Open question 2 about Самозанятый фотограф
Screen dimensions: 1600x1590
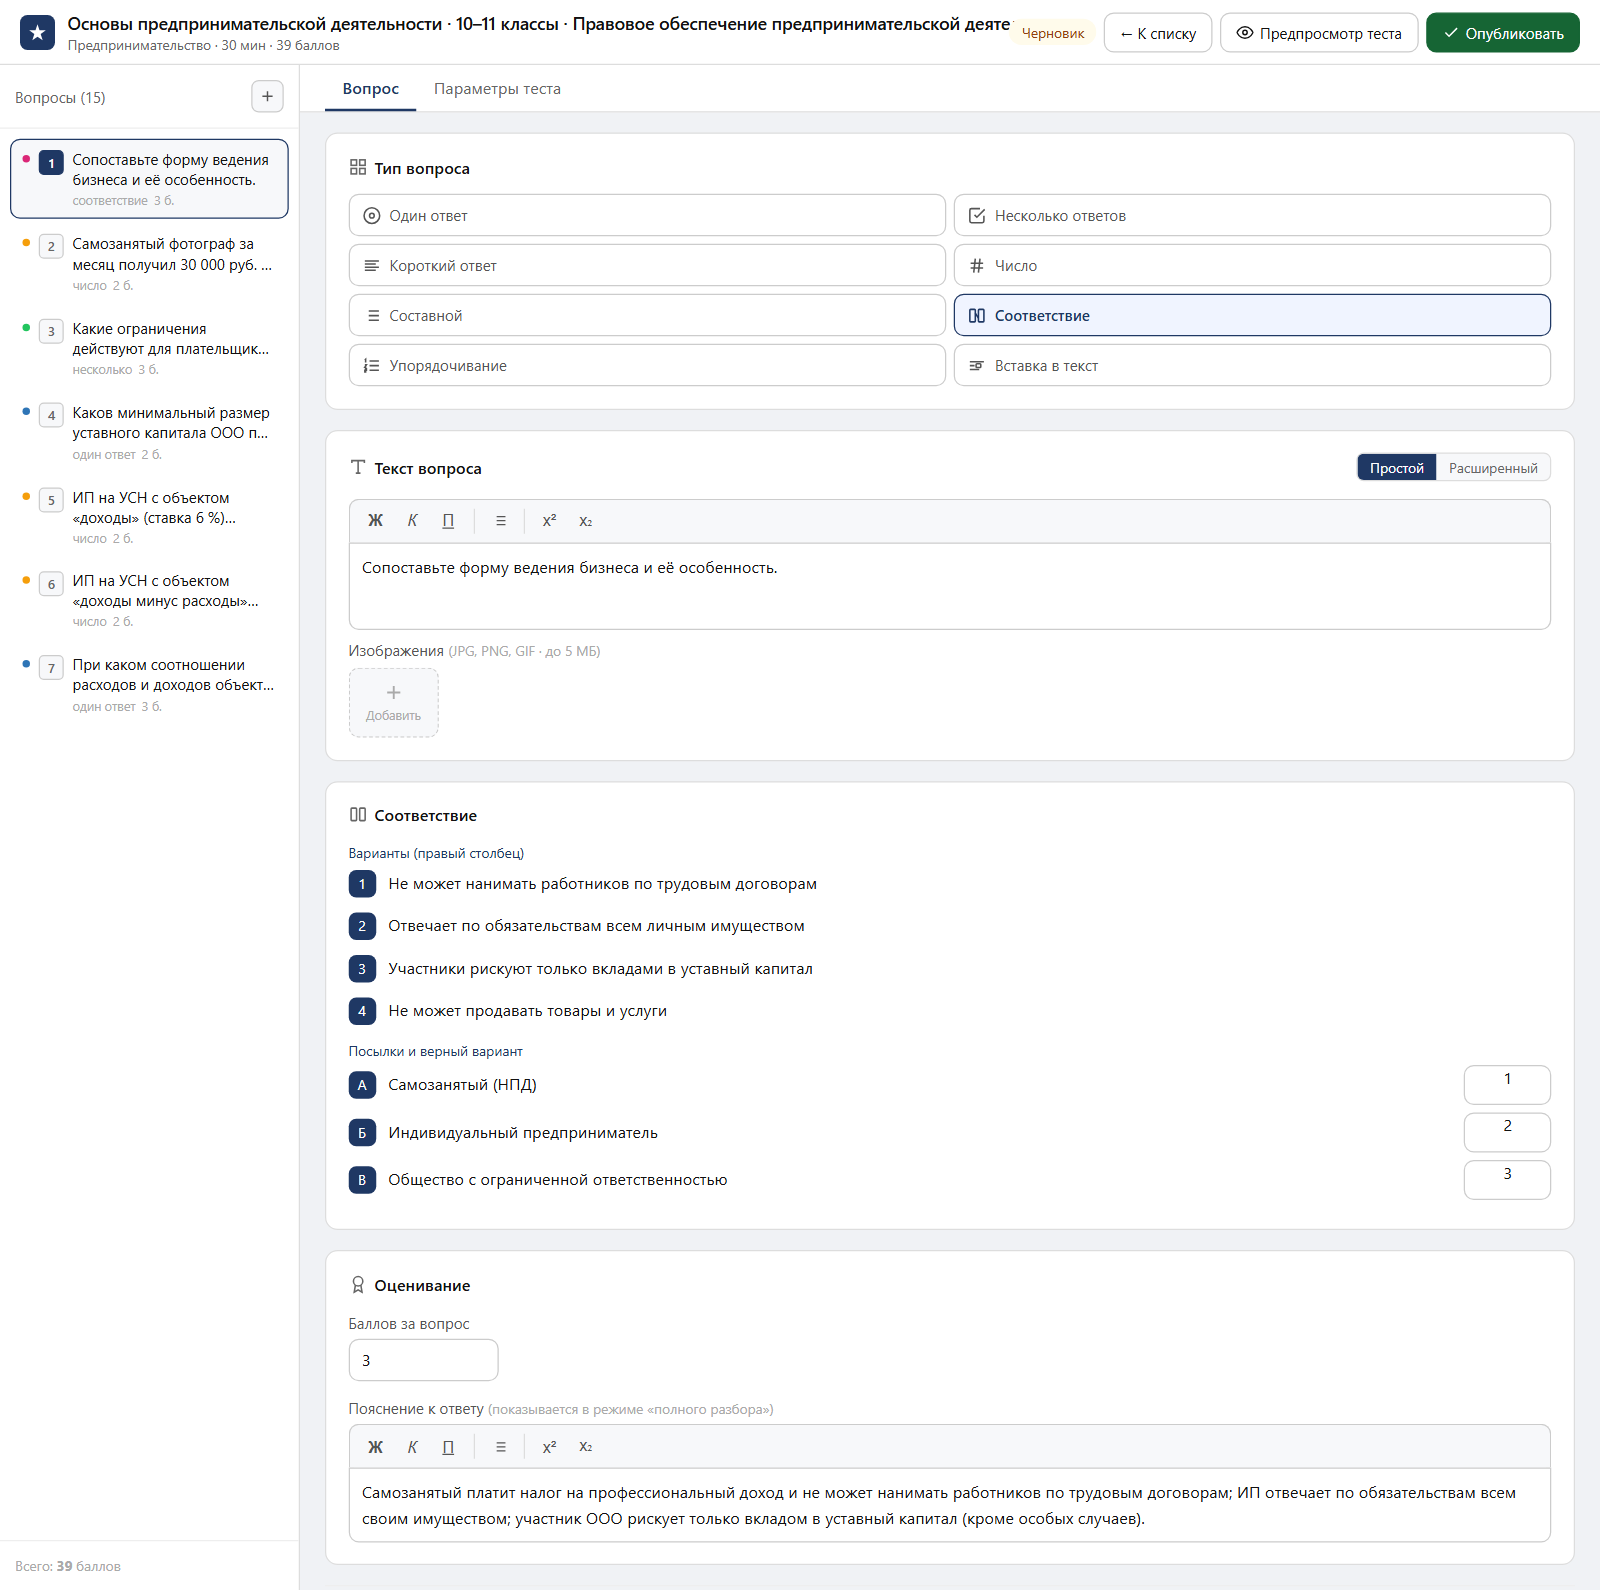click(x=149, y=264)
